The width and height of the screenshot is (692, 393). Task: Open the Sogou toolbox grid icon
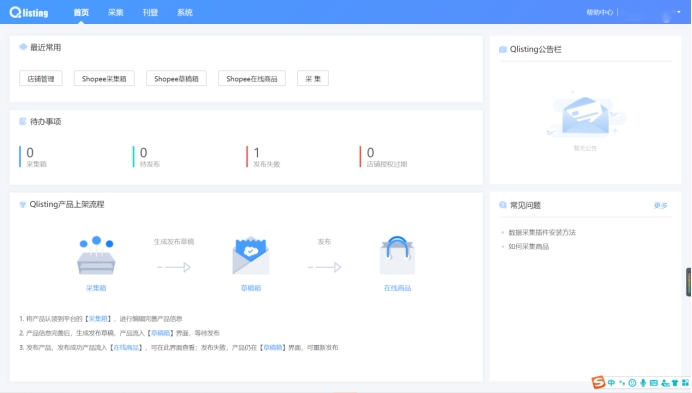pyautogui.click(x=685, y=383)
